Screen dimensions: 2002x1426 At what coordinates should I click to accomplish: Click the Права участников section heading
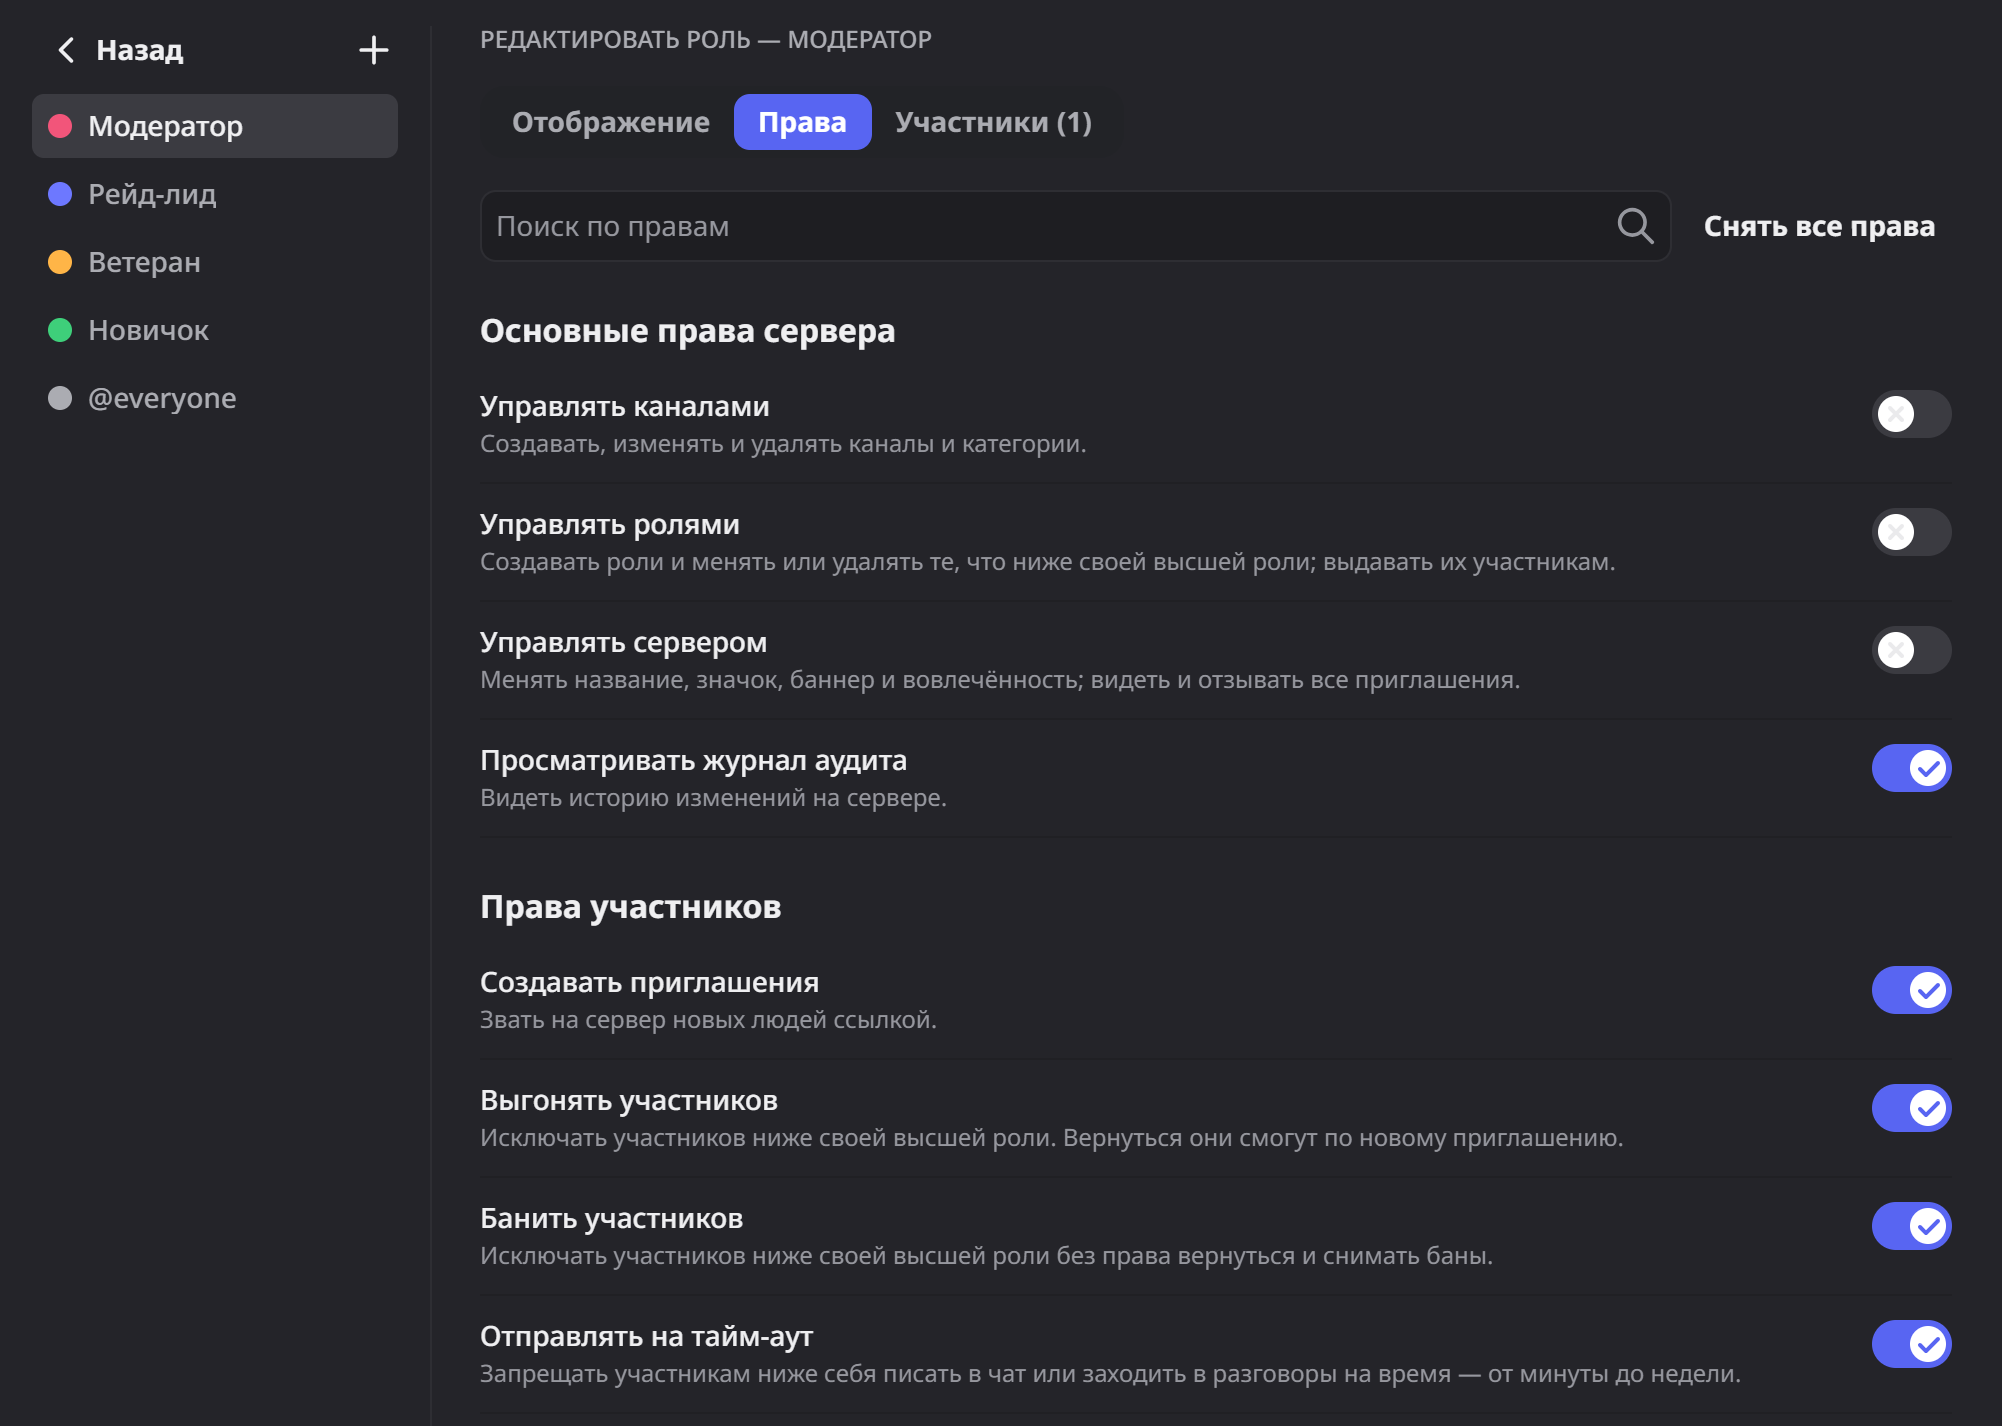coord(630,907)
